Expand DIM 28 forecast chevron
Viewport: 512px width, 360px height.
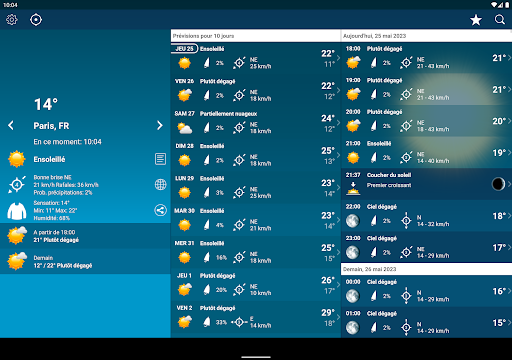[338, 155]
